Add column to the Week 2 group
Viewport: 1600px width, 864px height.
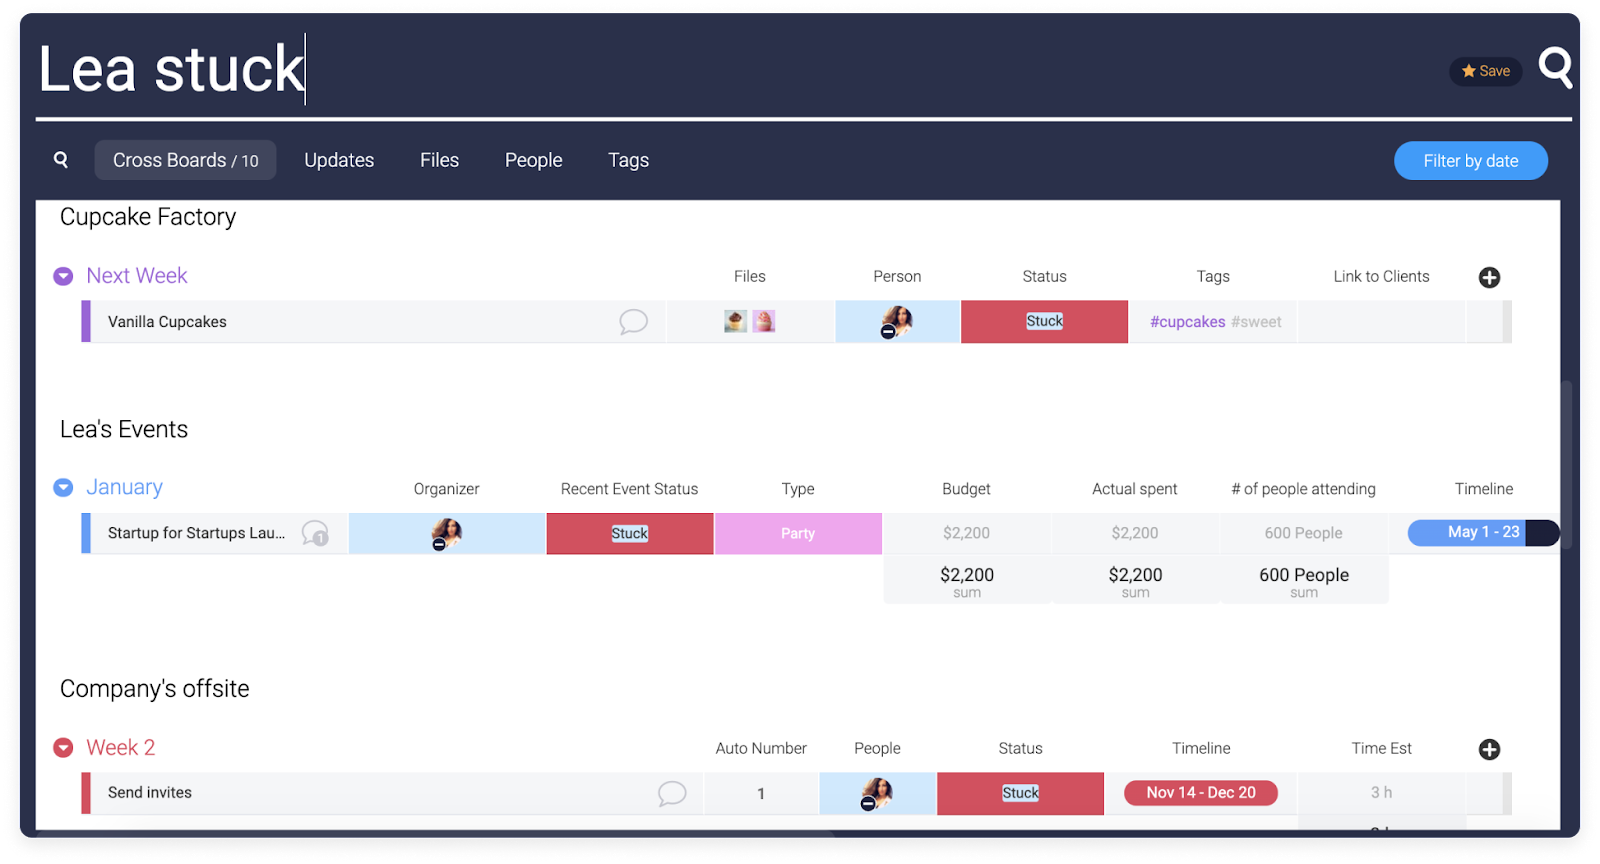[x=1489, y=749]
